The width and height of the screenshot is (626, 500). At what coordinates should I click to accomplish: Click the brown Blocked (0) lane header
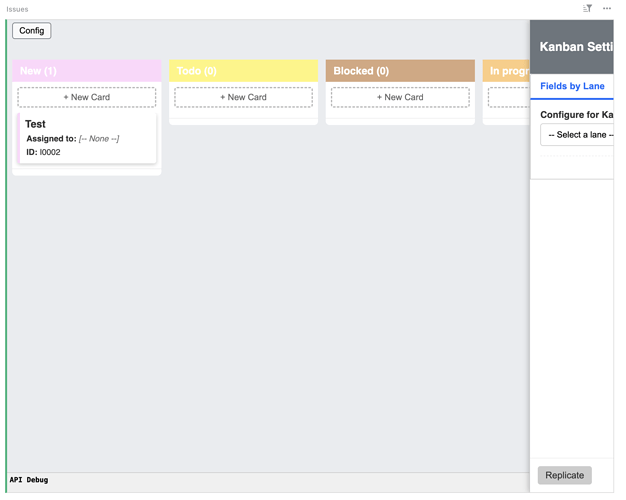point(400,71)
